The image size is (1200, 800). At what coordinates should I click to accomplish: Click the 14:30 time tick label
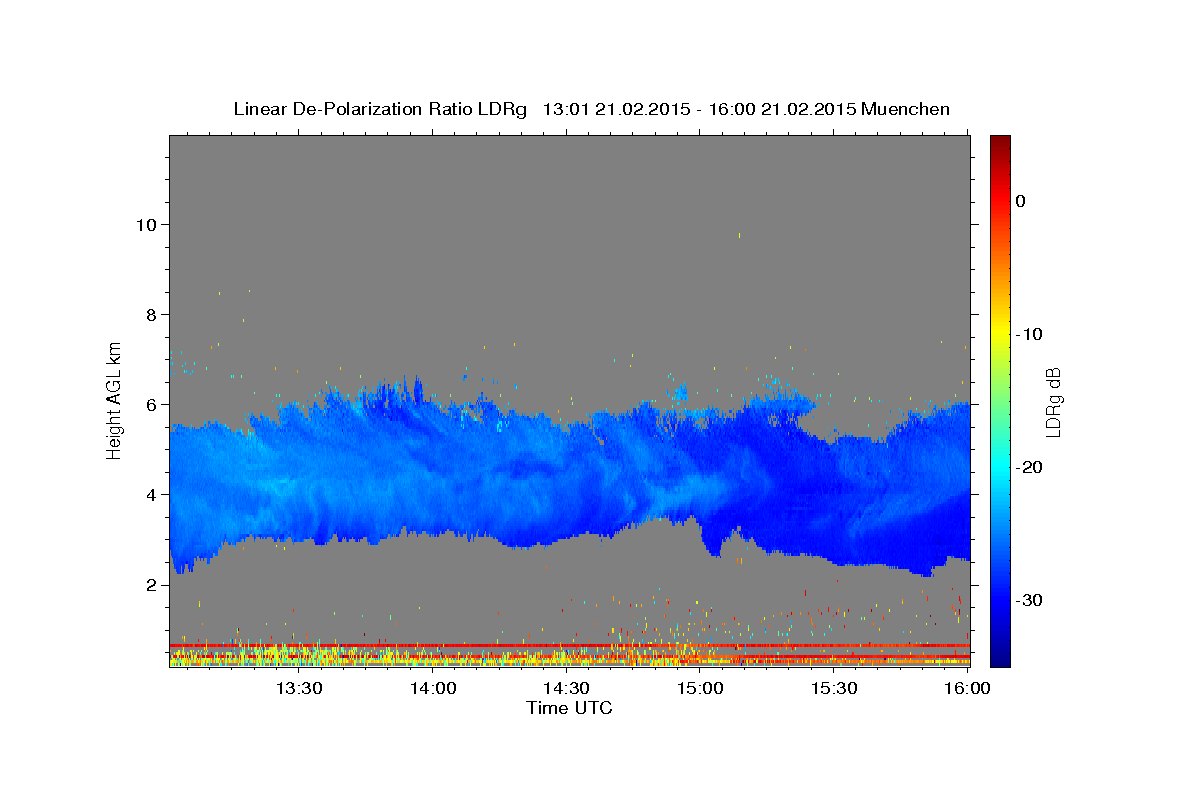566,689
